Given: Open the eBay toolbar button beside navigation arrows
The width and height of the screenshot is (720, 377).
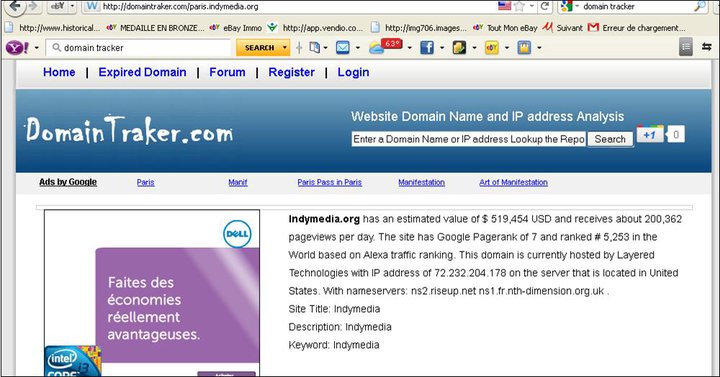Looking at the screenshot, I should (x=58, y=6).
